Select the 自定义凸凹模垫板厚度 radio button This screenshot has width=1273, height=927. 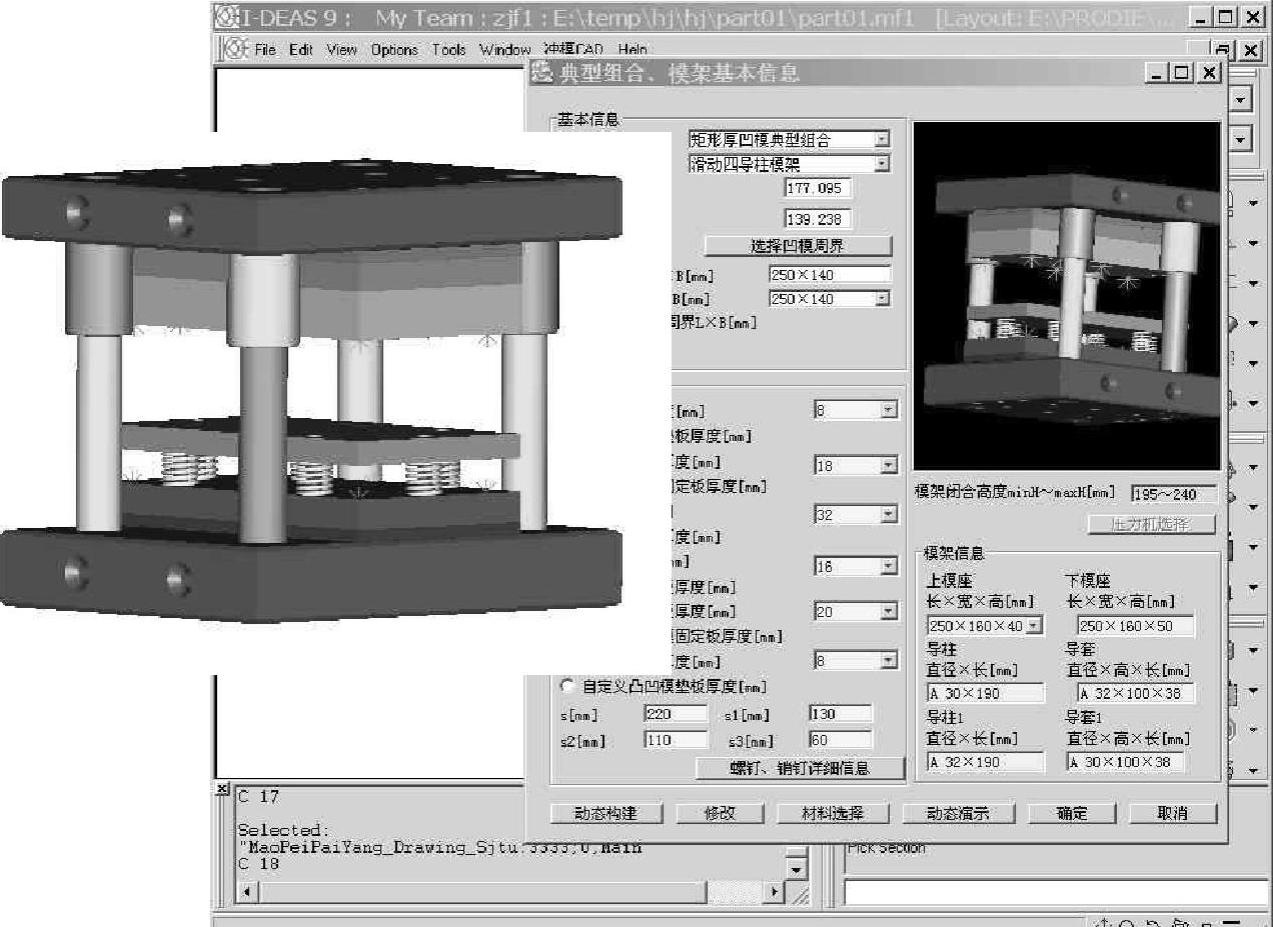[567, 687]
